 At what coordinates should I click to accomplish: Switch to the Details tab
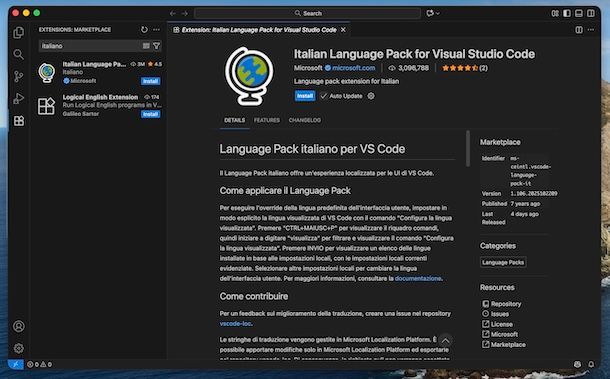click(235, 120)
